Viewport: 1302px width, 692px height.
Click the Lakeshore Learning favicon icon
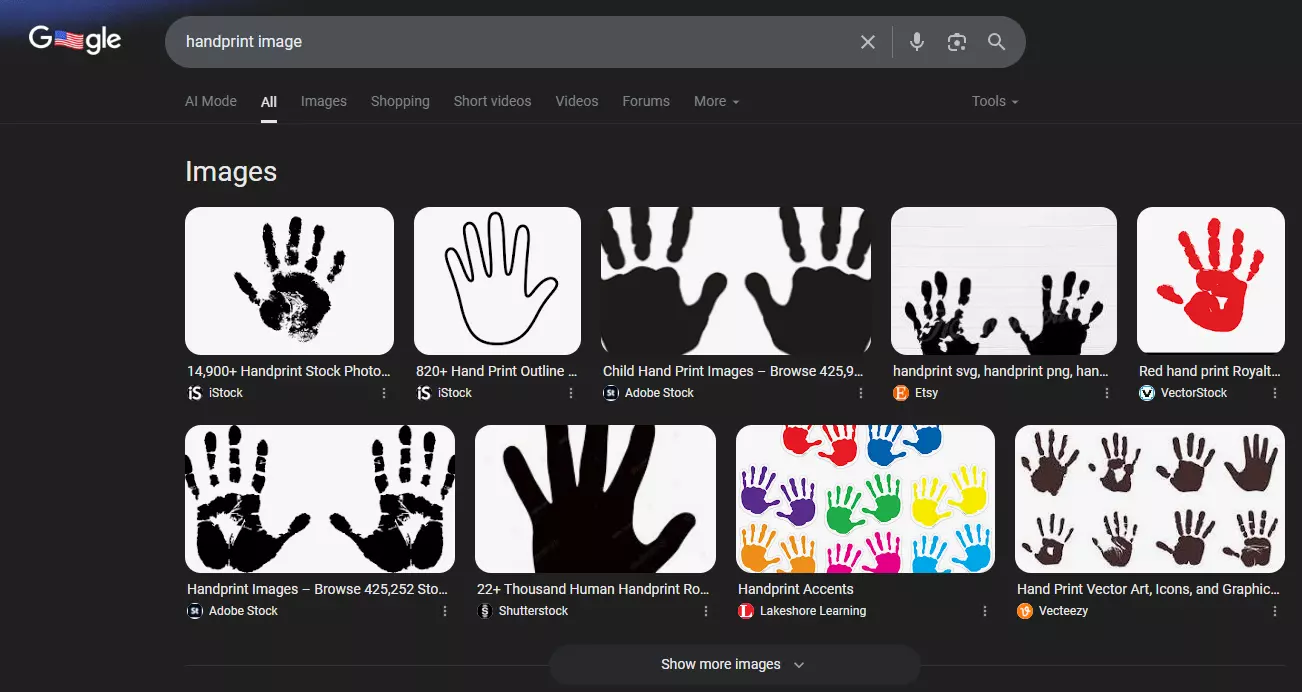[746, 611]
